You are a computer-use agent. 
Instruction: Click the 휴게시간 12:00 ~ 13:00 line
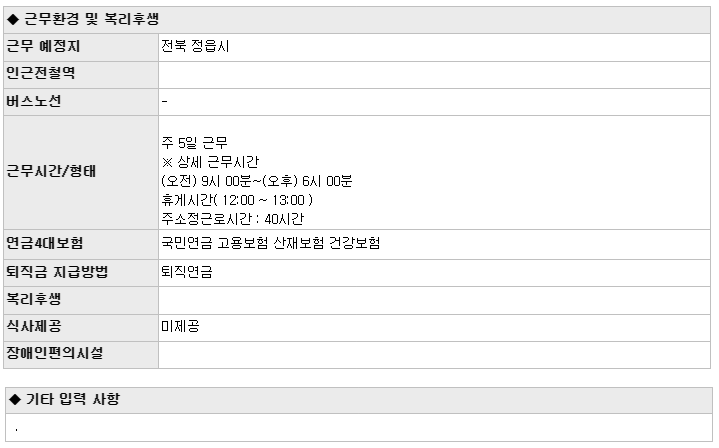click(x=237, y=200)
